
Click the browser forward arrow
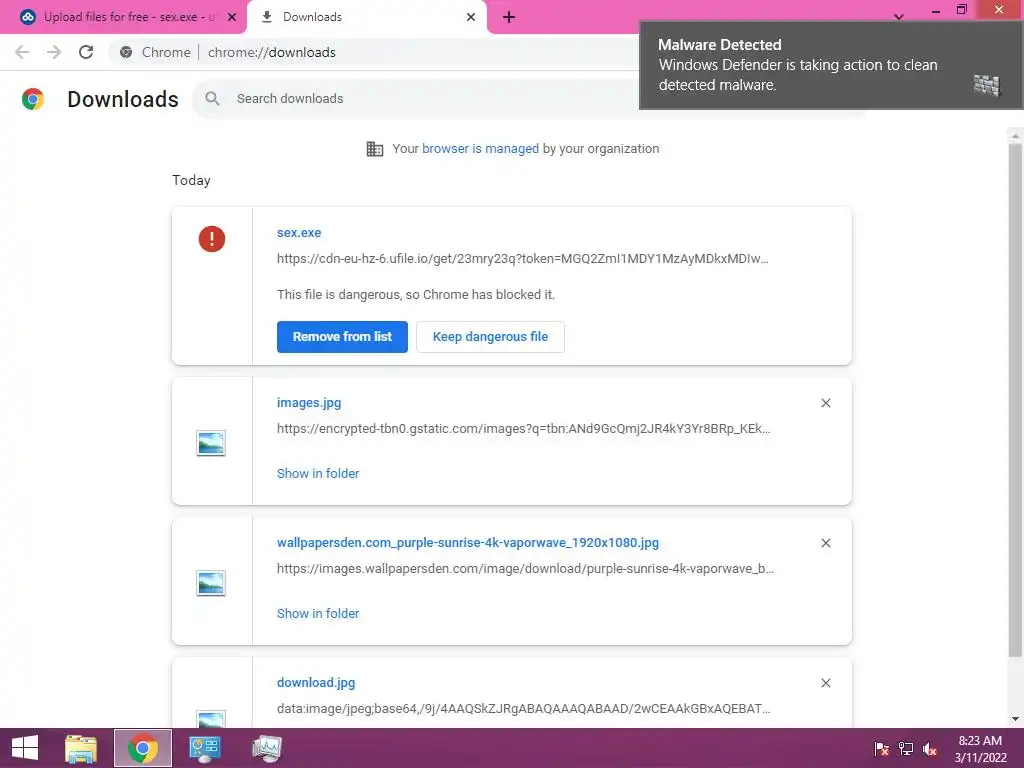point(54,52)
